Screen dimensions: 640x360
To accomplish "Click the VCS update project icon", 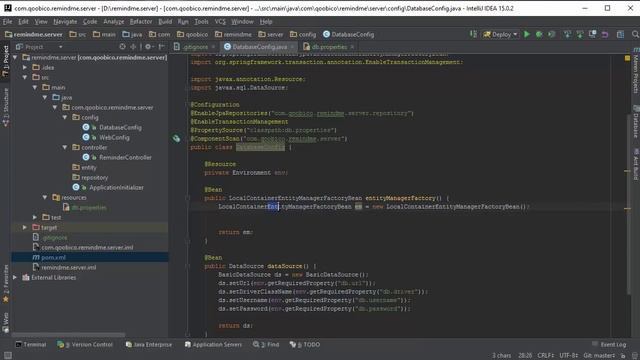I will point(567,34).
